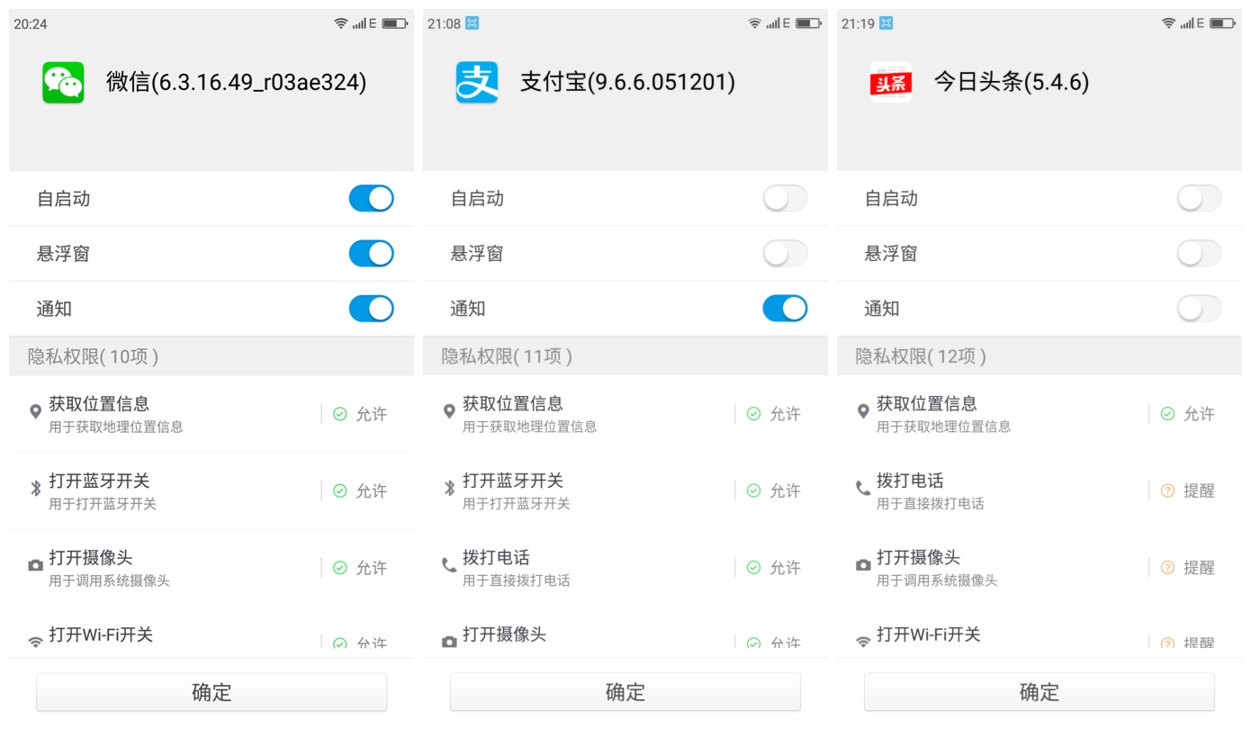Turn off 通知 for WeChat
Screen dimensions: 1251x738
click(371, 308)
